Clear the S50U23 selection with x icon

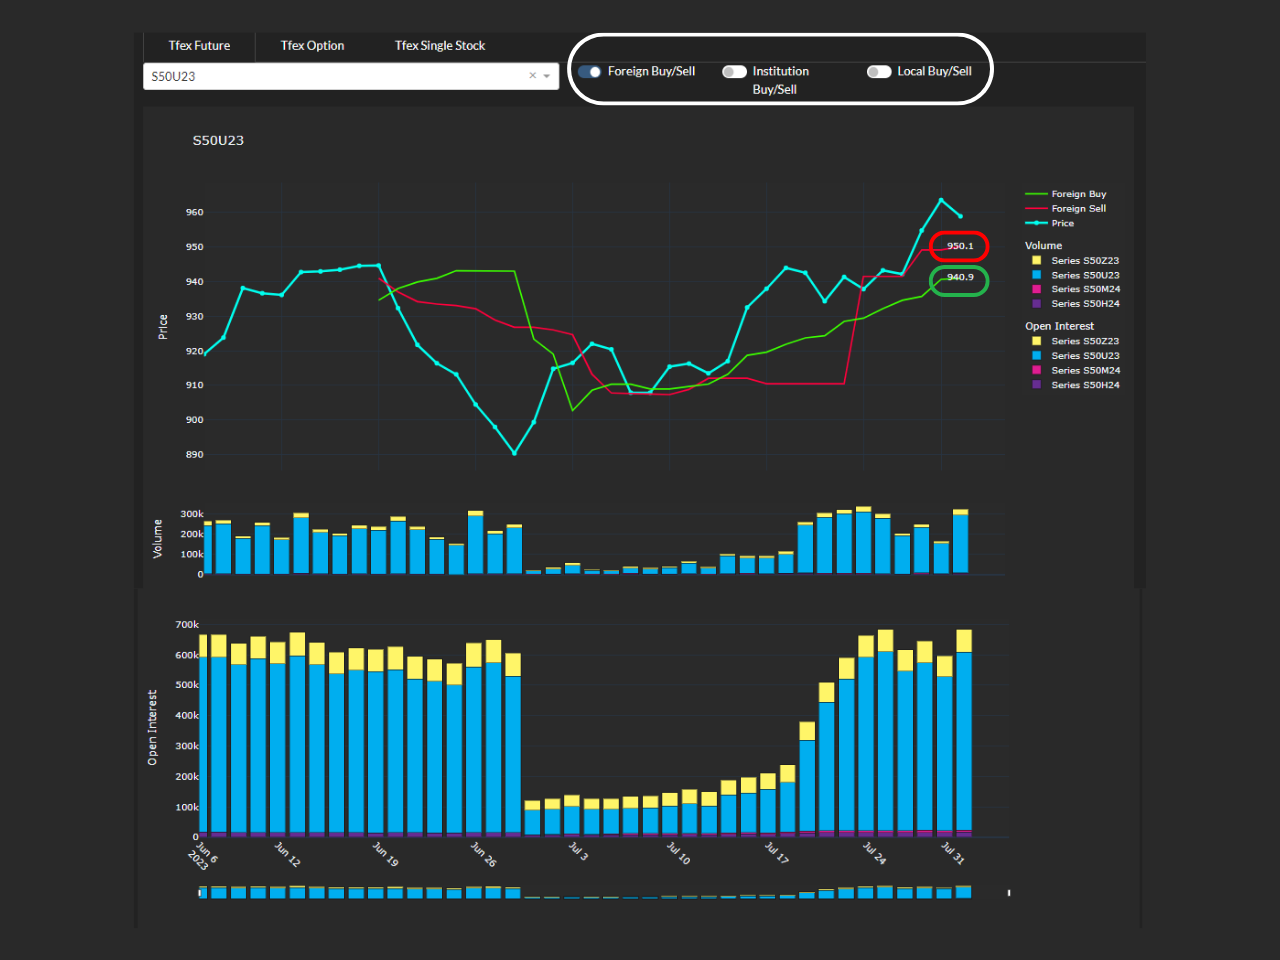533,75
